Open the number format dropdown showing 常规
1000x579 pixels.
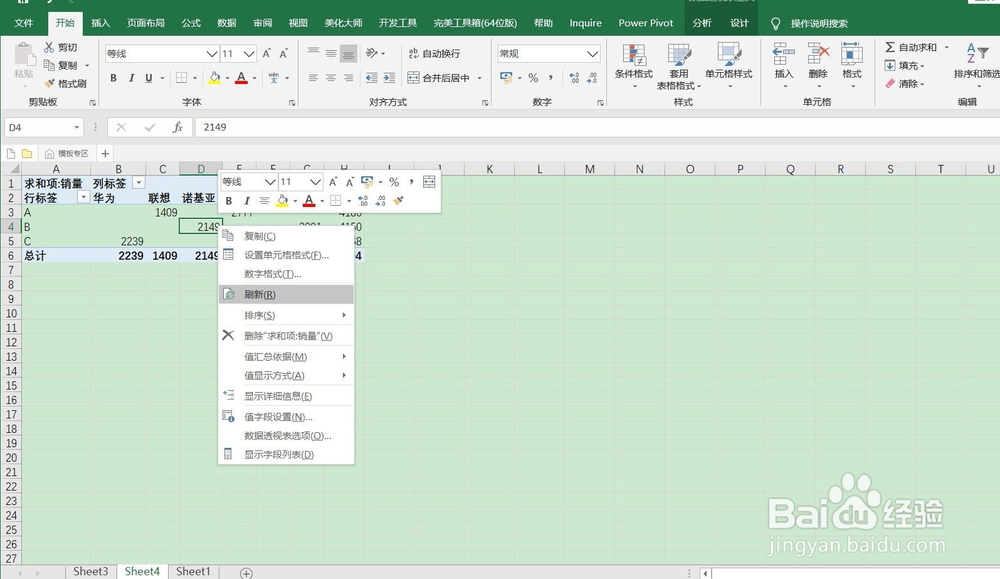pyautogui.click(x=593, y=51)
